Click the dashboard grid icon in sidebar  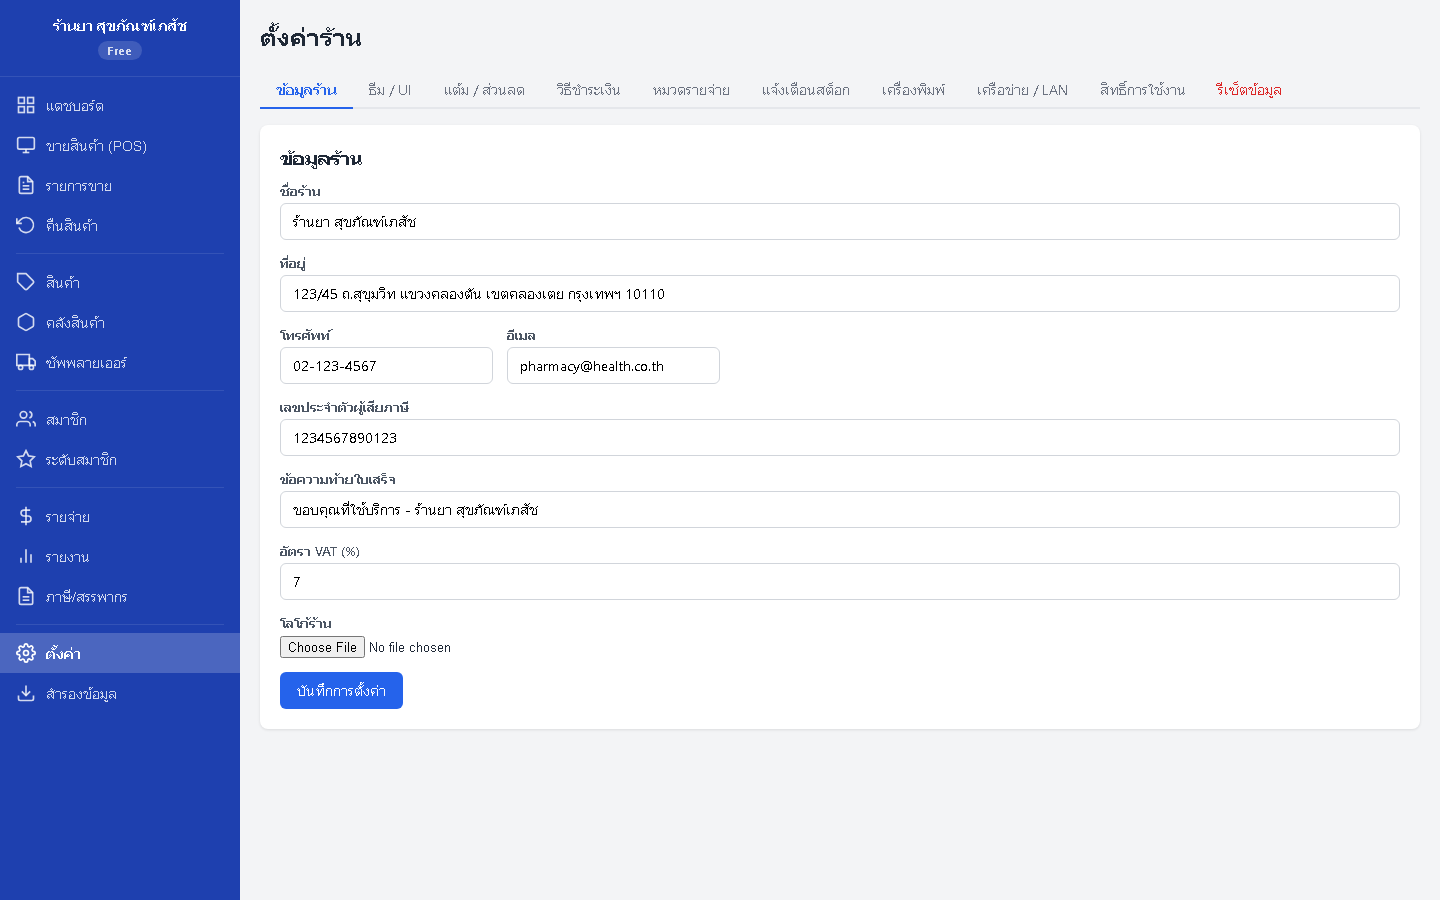click(26, 105)
